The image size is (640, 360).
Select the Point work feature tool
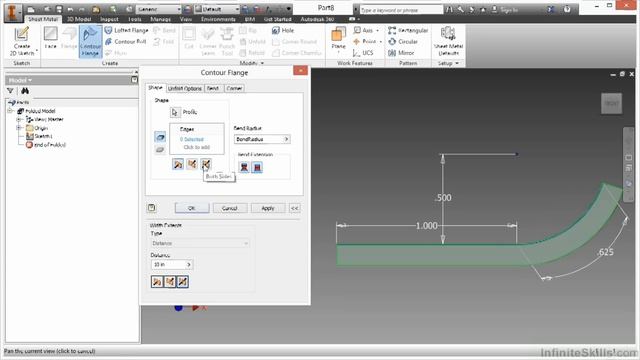point(367,42)
